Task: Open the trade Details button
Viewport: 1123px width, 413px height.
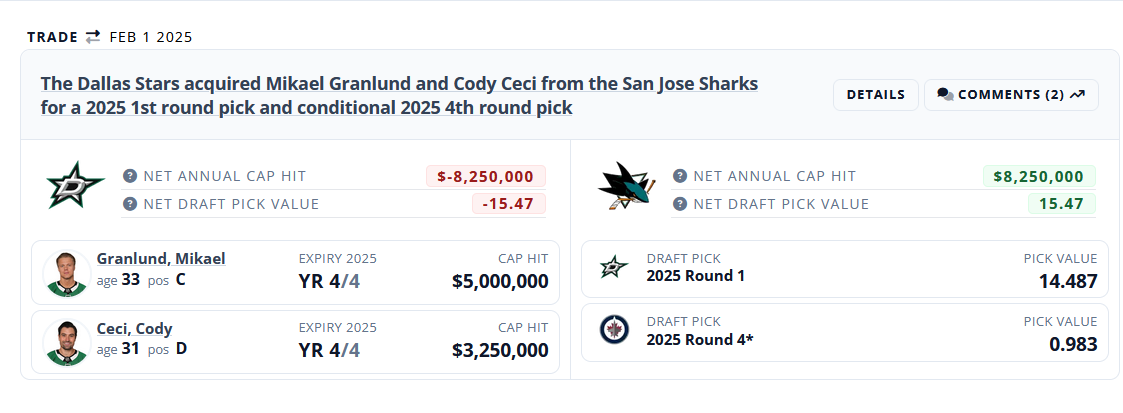Action: tap(875, 95)
